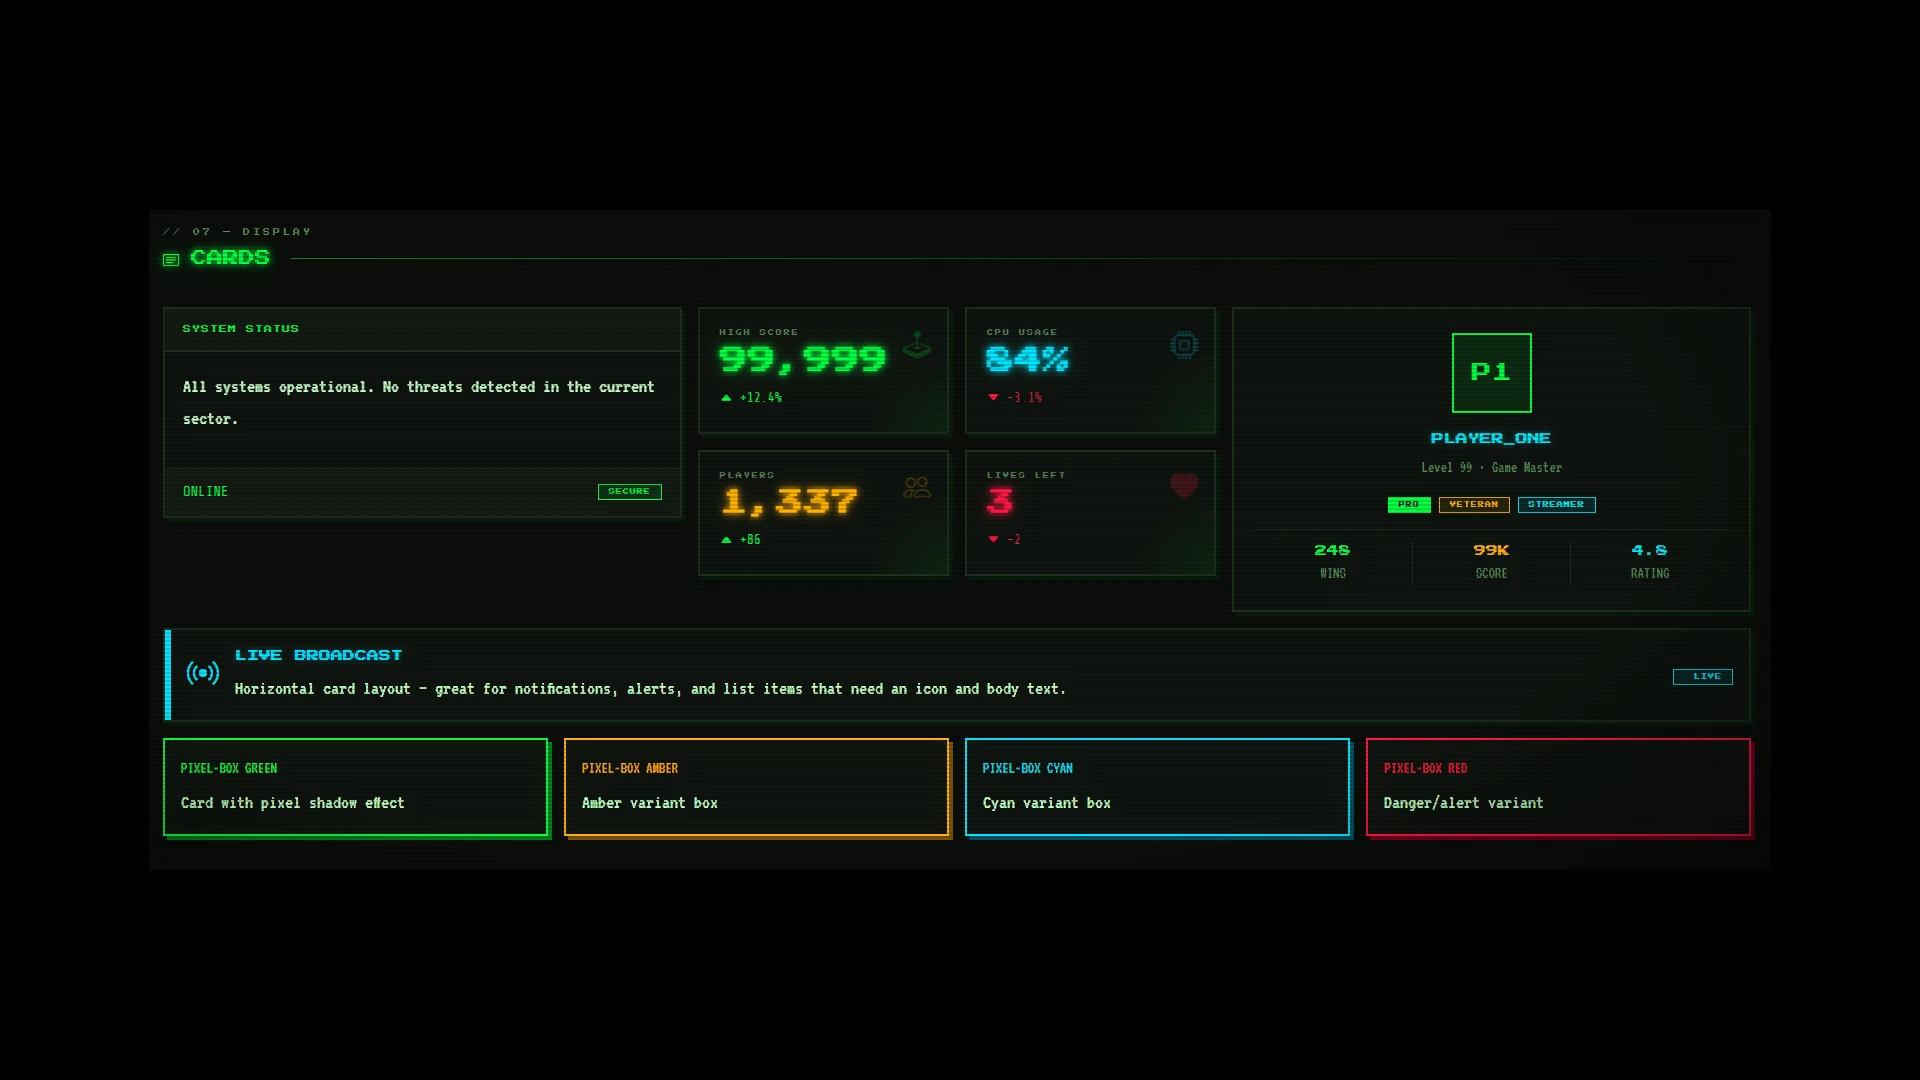Screen dimensions: 1920x1080
Task: Click the green up arrow next to +12.4%
Action: 726,398
